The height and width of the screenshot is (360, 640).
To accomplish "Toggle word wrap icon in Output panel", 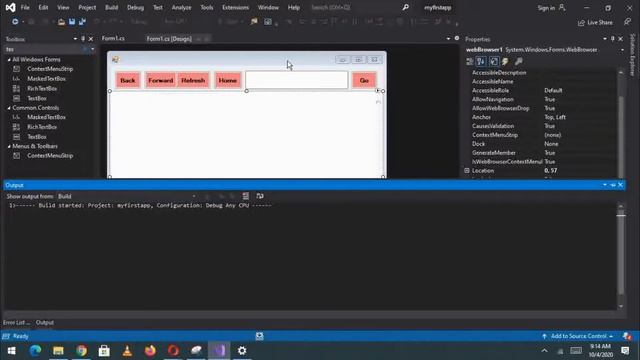I will coord(260,196).
